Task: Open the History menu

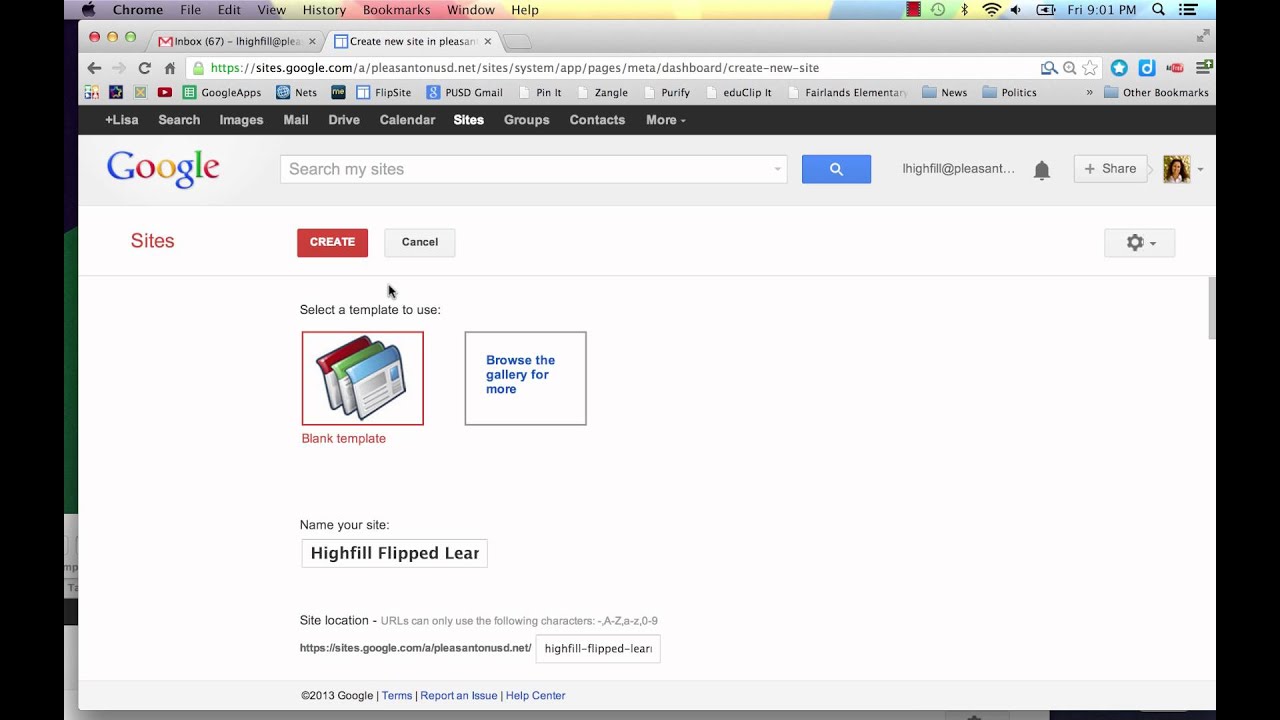Action: coord(324,10)
